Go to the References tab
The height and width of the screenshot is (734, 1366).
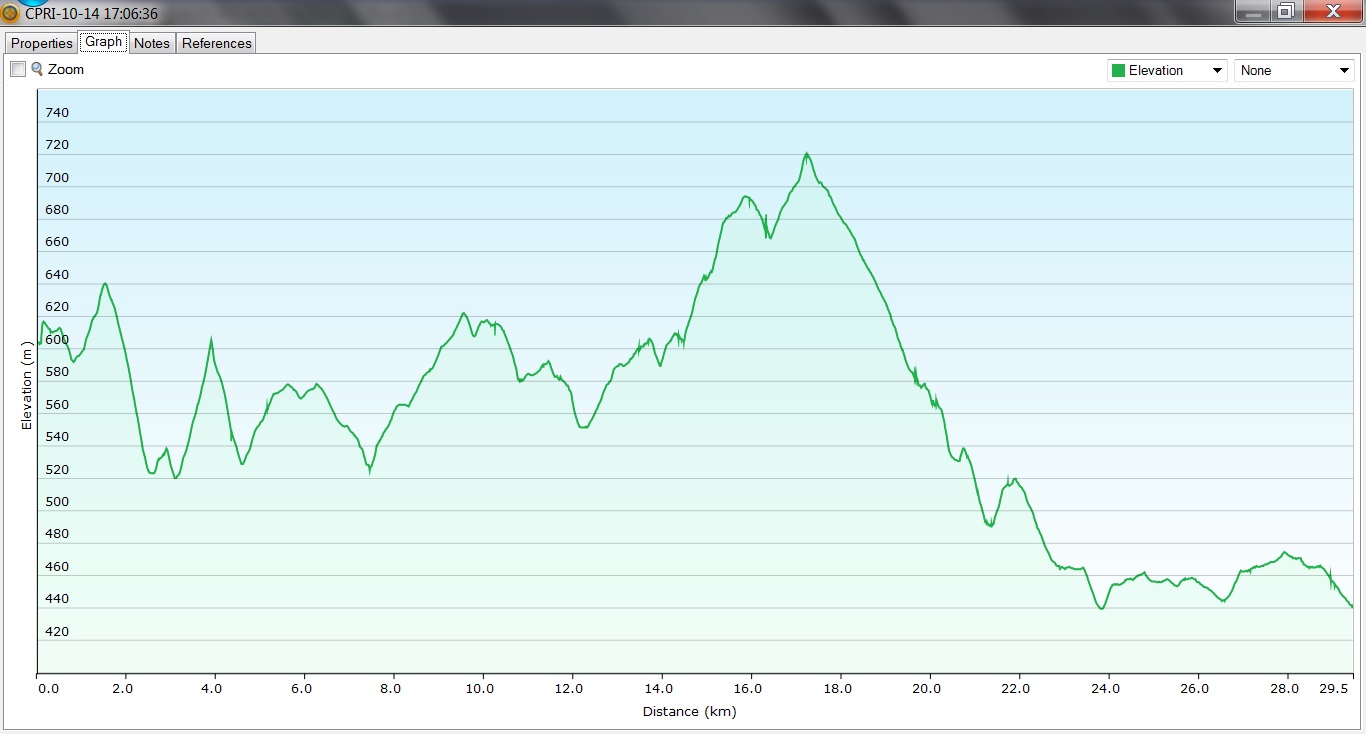click(x=217, y=43)
